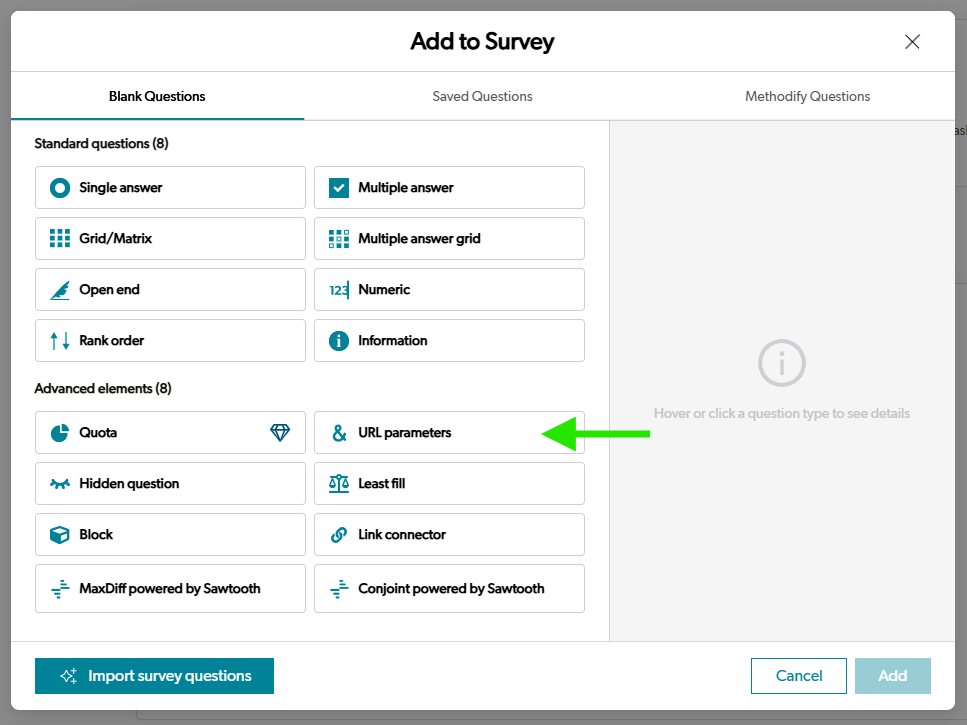Viewport: 967px width, 725px height.
Task: Select the Rank order arrows icon
Action: click(x=60, y=340)
